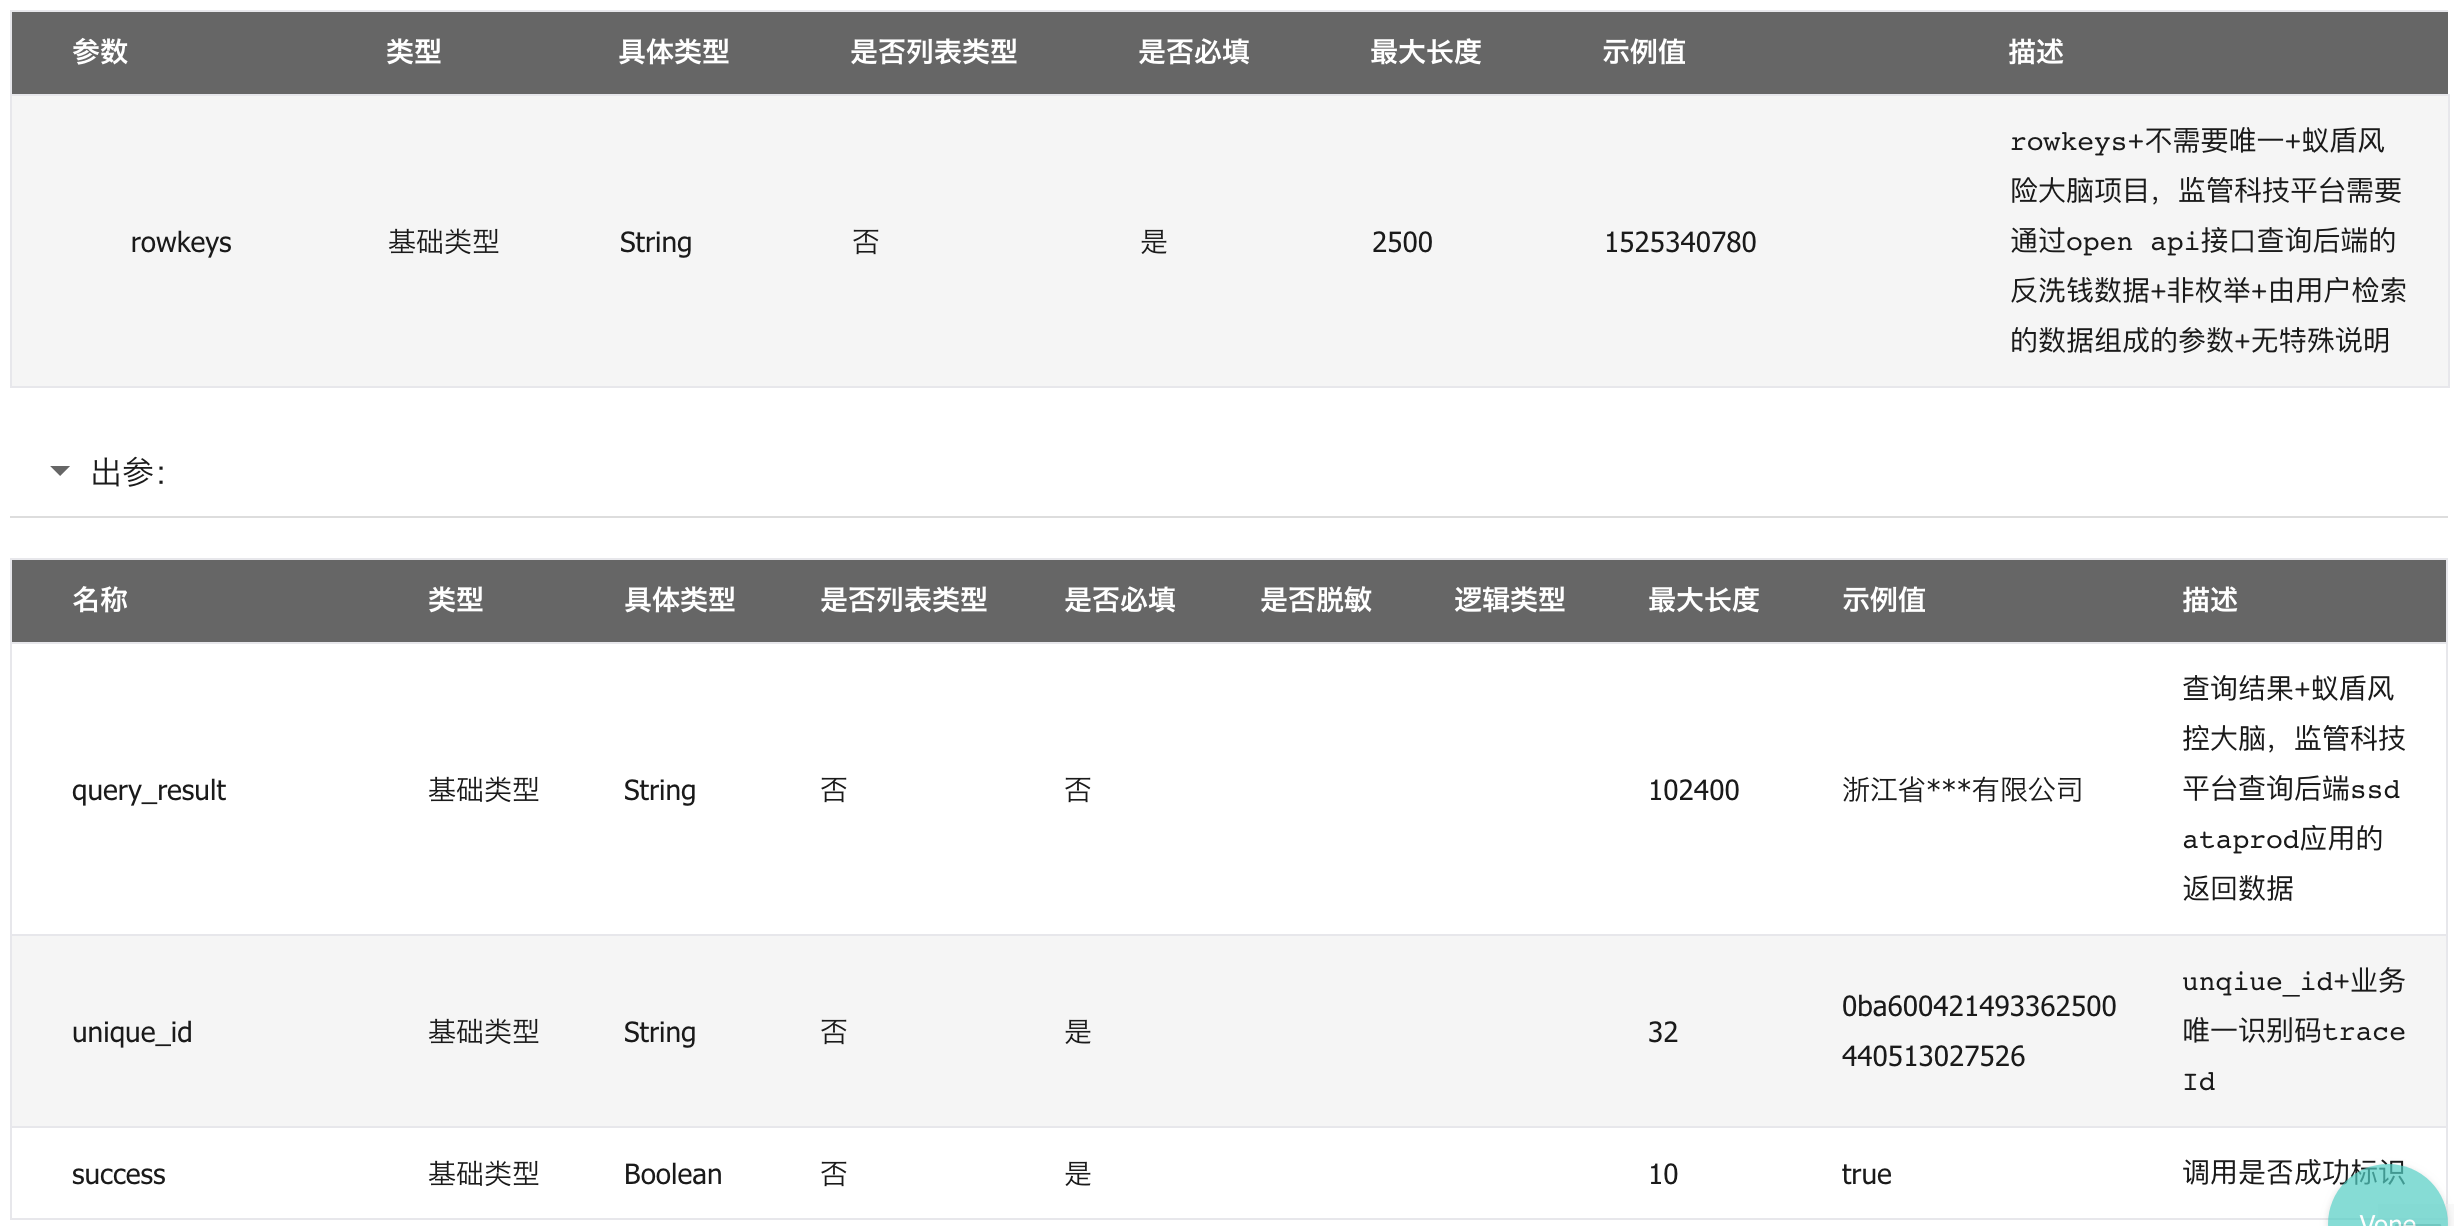This screenshot has height=1226, width=2454.
Task: Click the 是否脱敏 column header
Action: click(x=1315, y=600)
